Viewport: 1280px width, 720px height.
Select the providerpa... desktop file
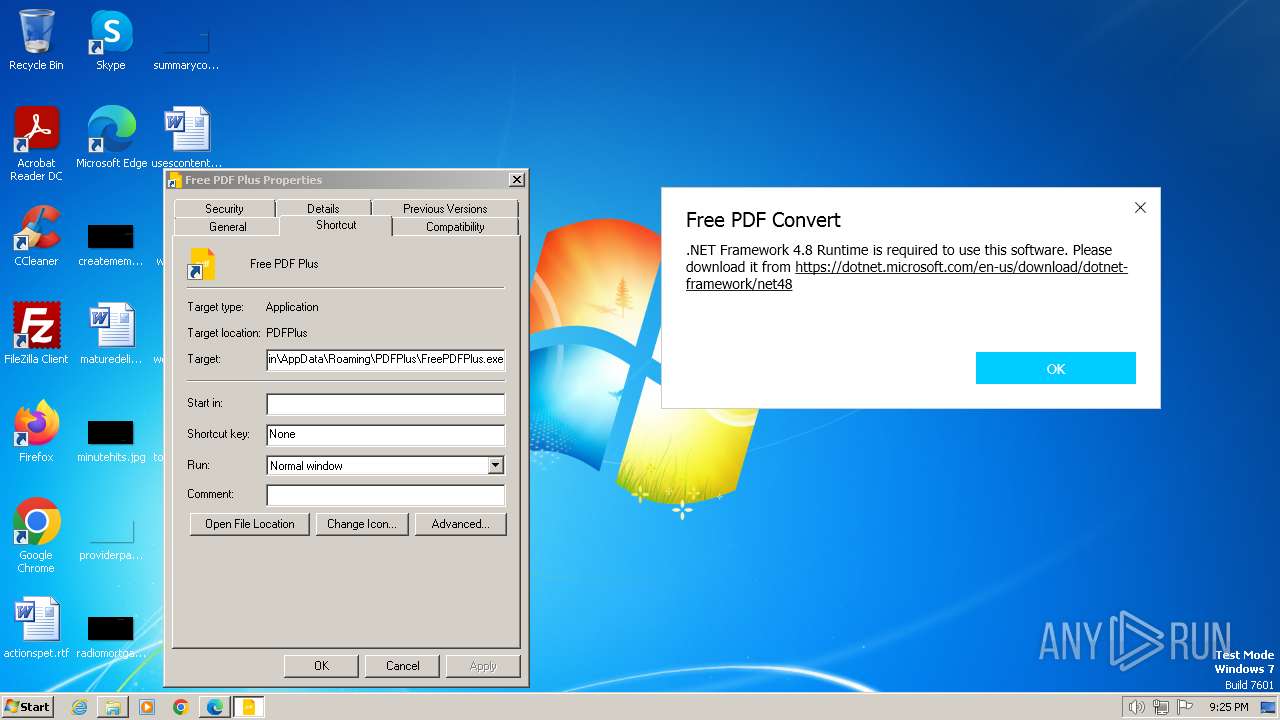pyautogui.click(x=111, y=537)
